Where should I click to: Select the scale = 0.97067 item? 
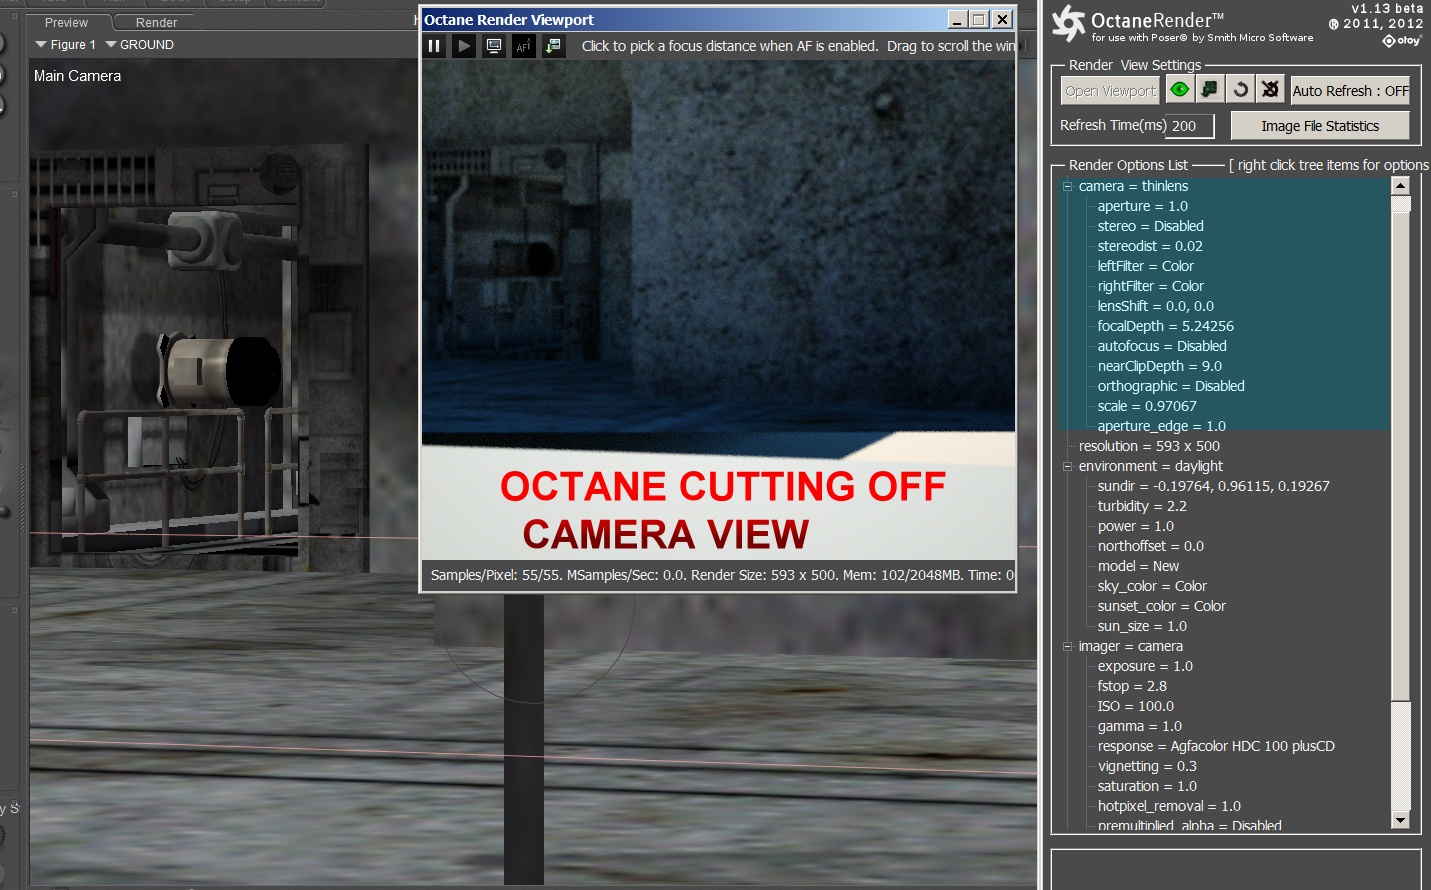pos(1147,406)
